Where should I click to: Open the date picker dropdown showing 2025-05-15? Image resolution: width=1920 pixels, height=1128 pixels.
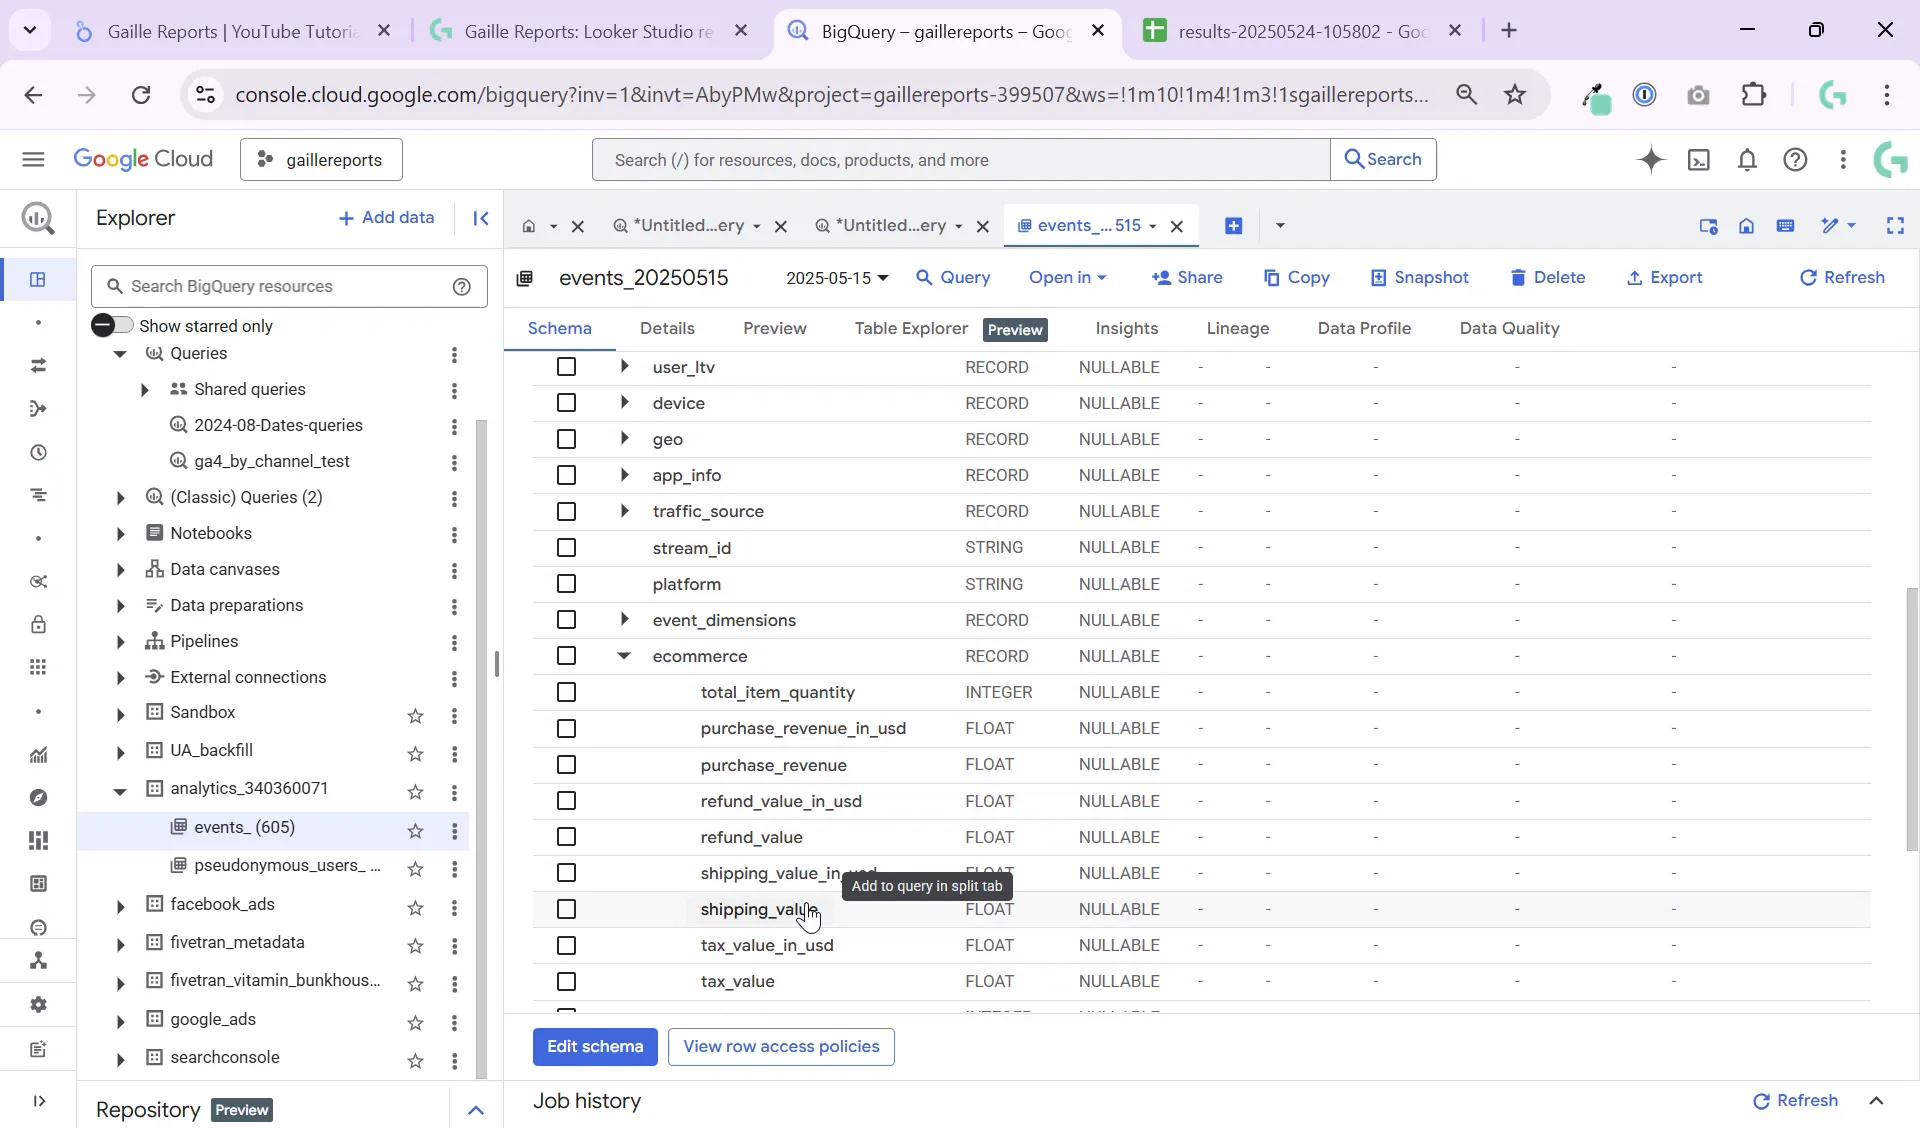[837, 278]
